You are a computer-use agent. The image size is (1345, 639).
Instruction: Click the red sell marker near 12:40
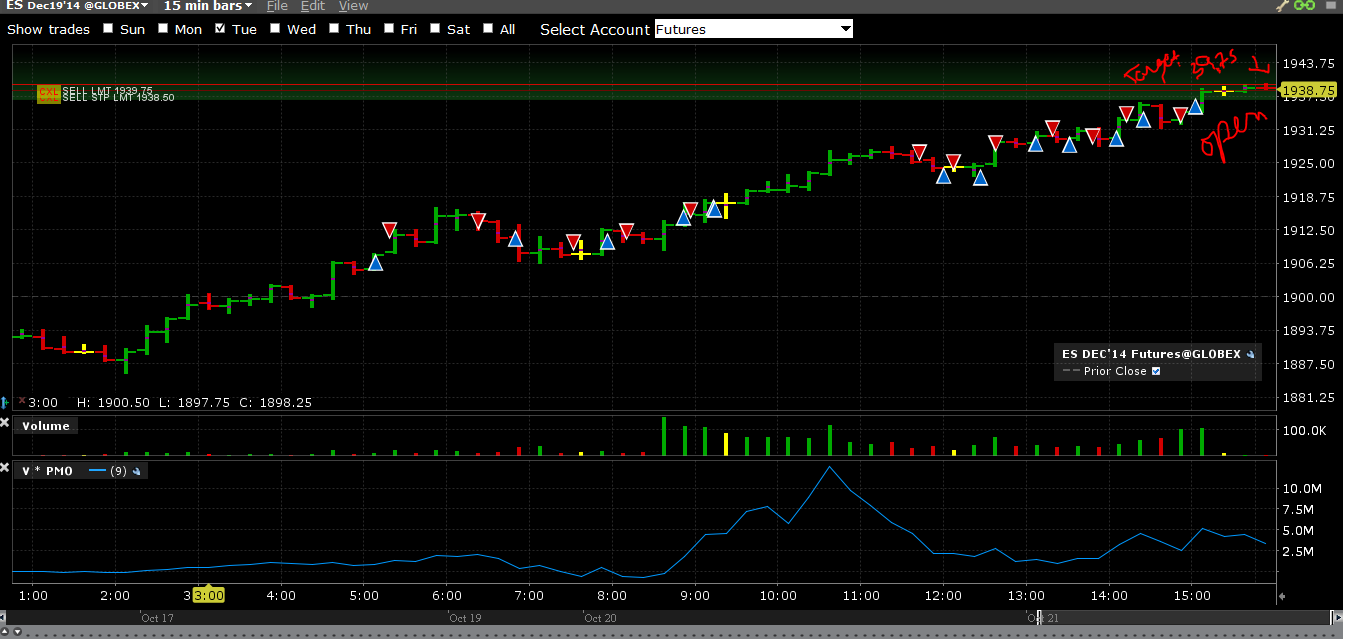coord(995,143)
